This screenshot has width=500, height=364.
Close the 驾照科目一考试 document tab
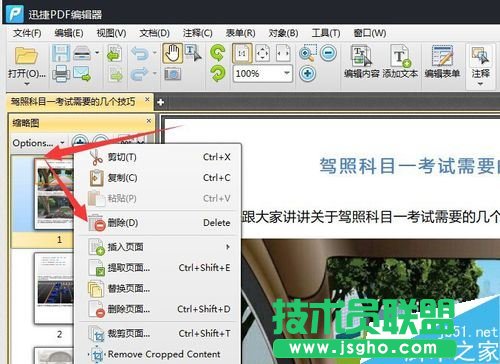point(147,99)
